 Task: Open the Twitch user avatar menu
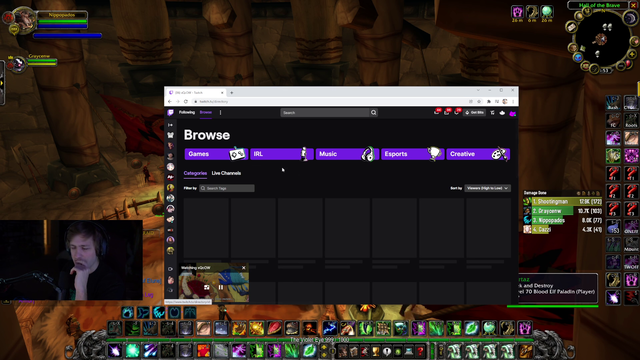coord(513,113)
